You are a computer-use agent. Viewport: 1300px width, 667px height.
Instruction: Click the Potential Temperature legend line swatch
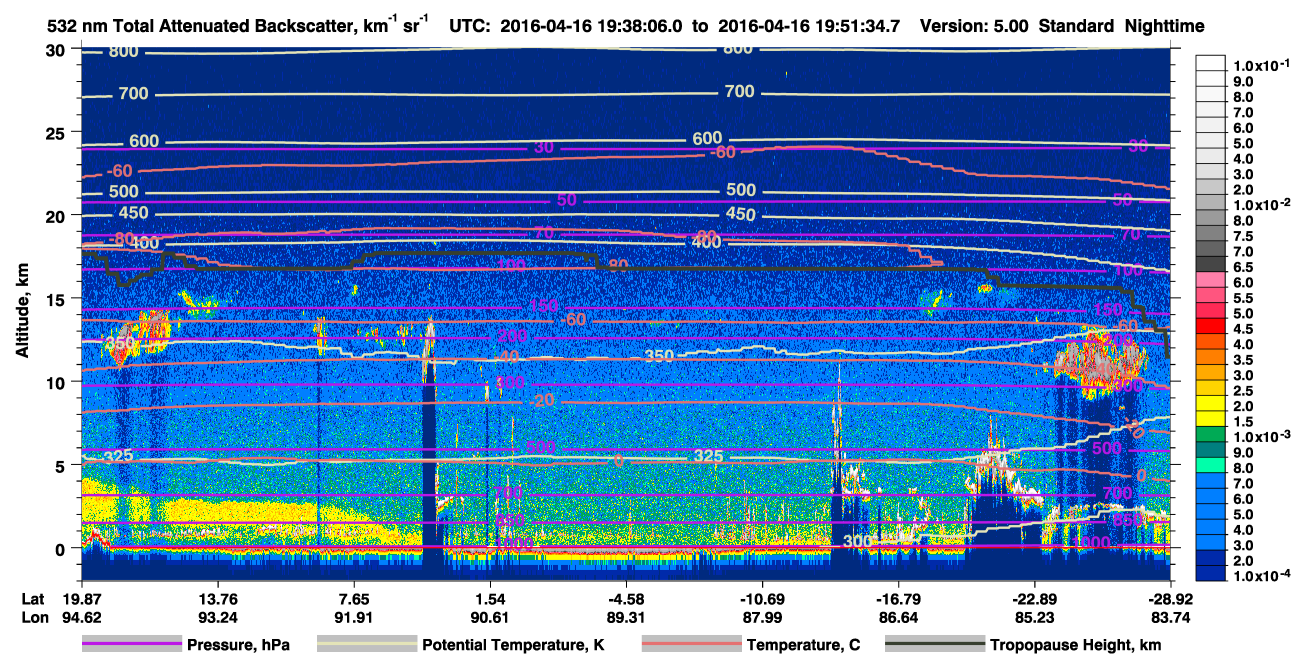pos(367,645)
